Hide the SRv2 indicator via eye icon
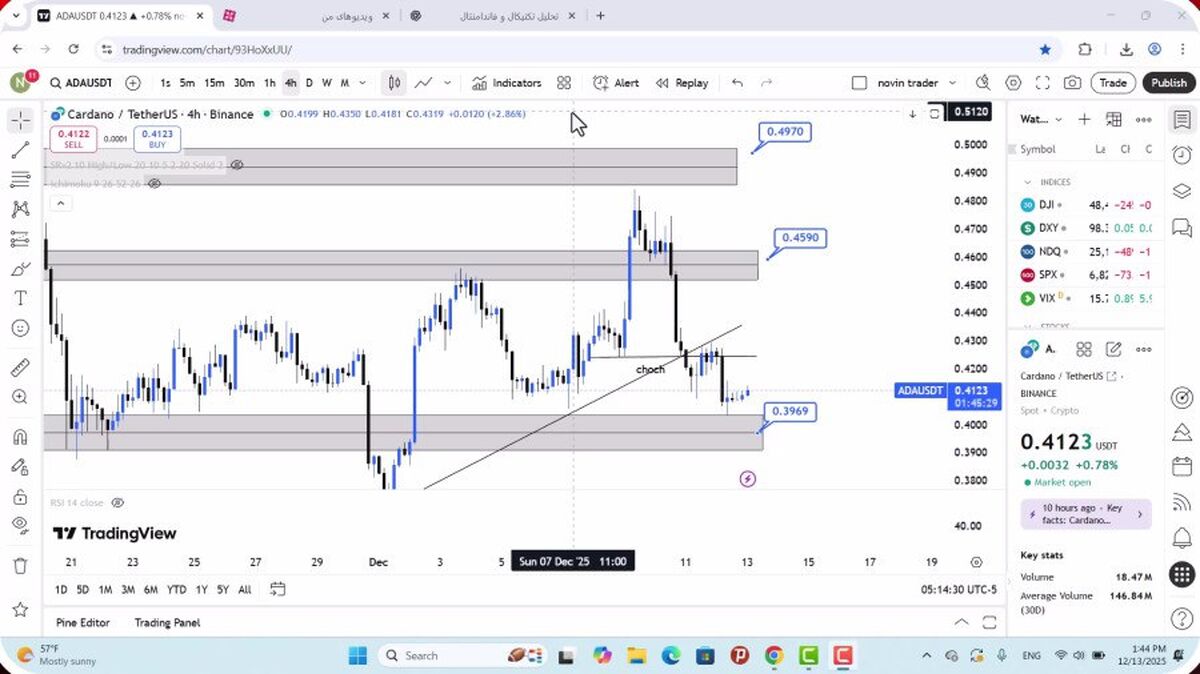 click(x=237, y=165)
